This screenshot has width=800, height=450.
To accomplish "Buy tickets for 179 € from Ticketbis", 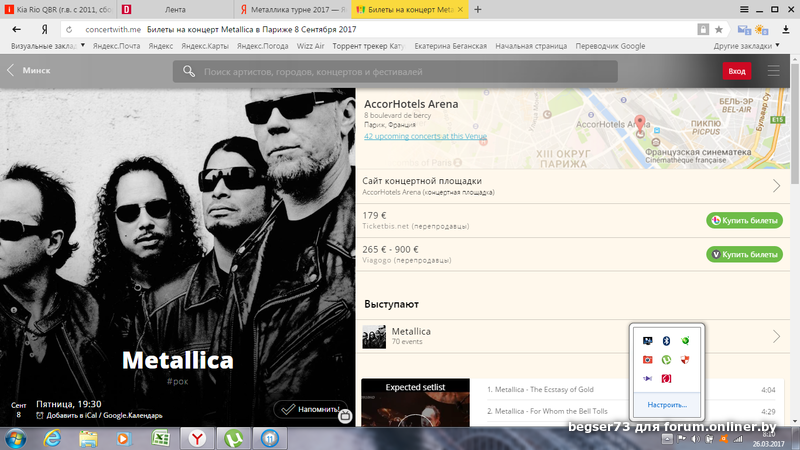I will tap(744, 220).
